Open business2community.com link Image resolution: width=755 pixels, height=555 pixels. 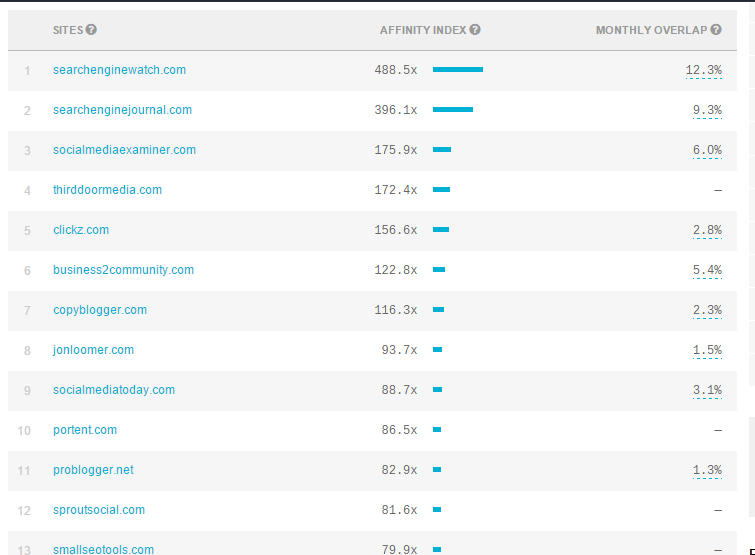pos(123,270)
